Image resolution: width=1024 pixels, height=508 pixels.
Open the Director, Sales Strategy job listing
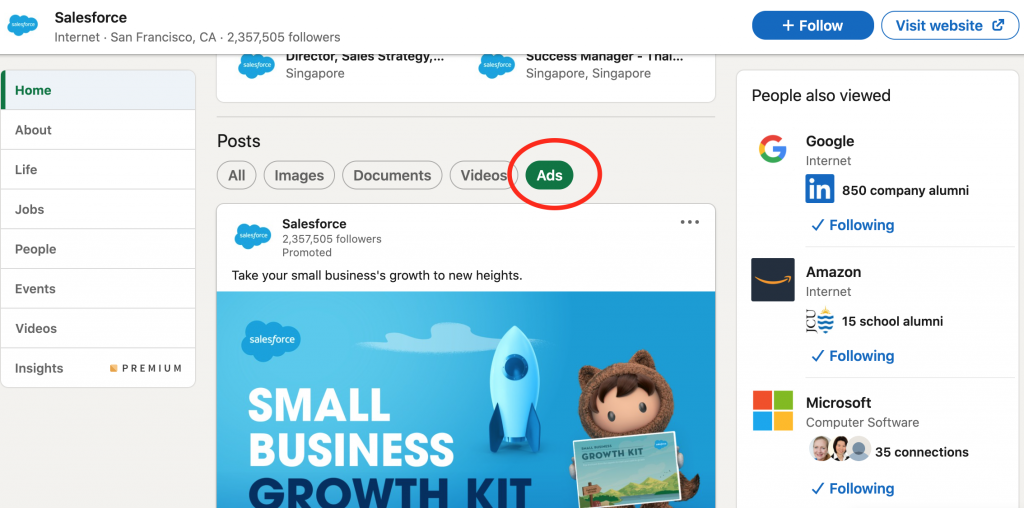(365, 57)
